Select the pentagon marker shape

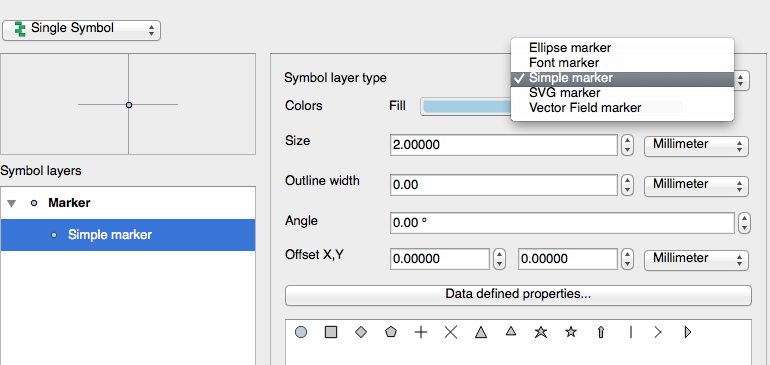pyautogui.click(x=391, y=333)
